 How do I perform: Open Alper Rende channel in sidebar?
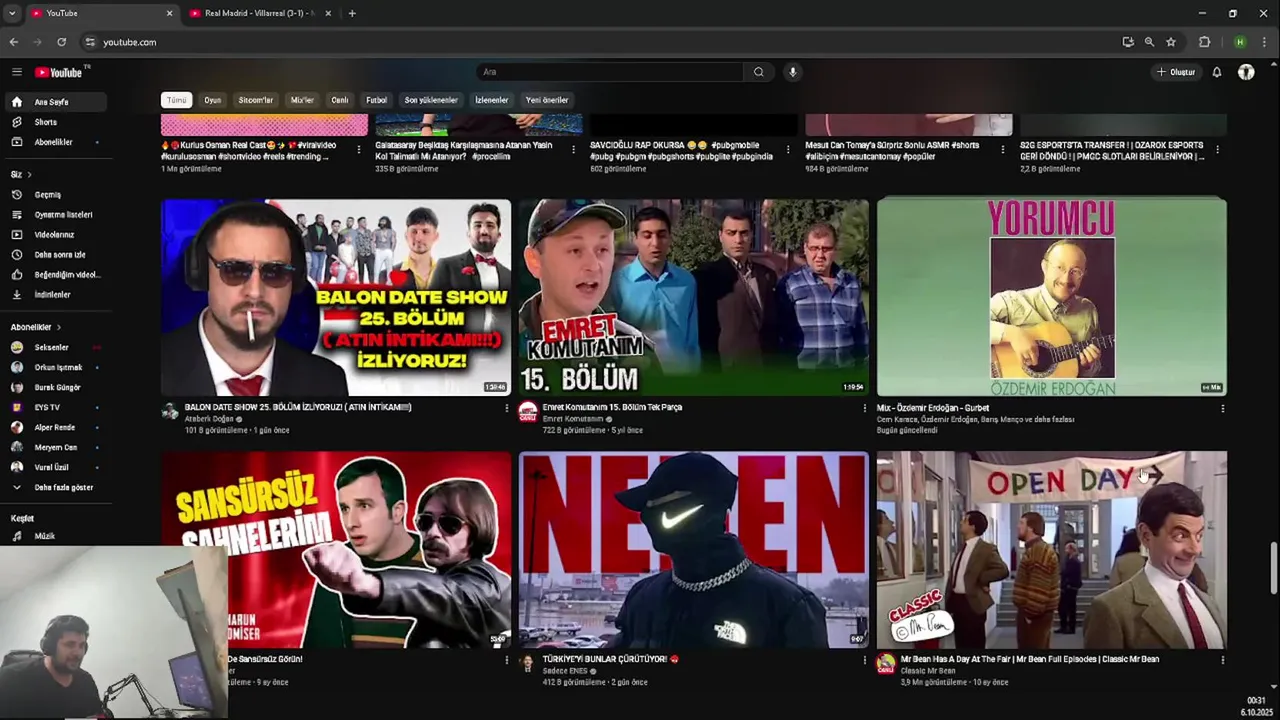54,427
